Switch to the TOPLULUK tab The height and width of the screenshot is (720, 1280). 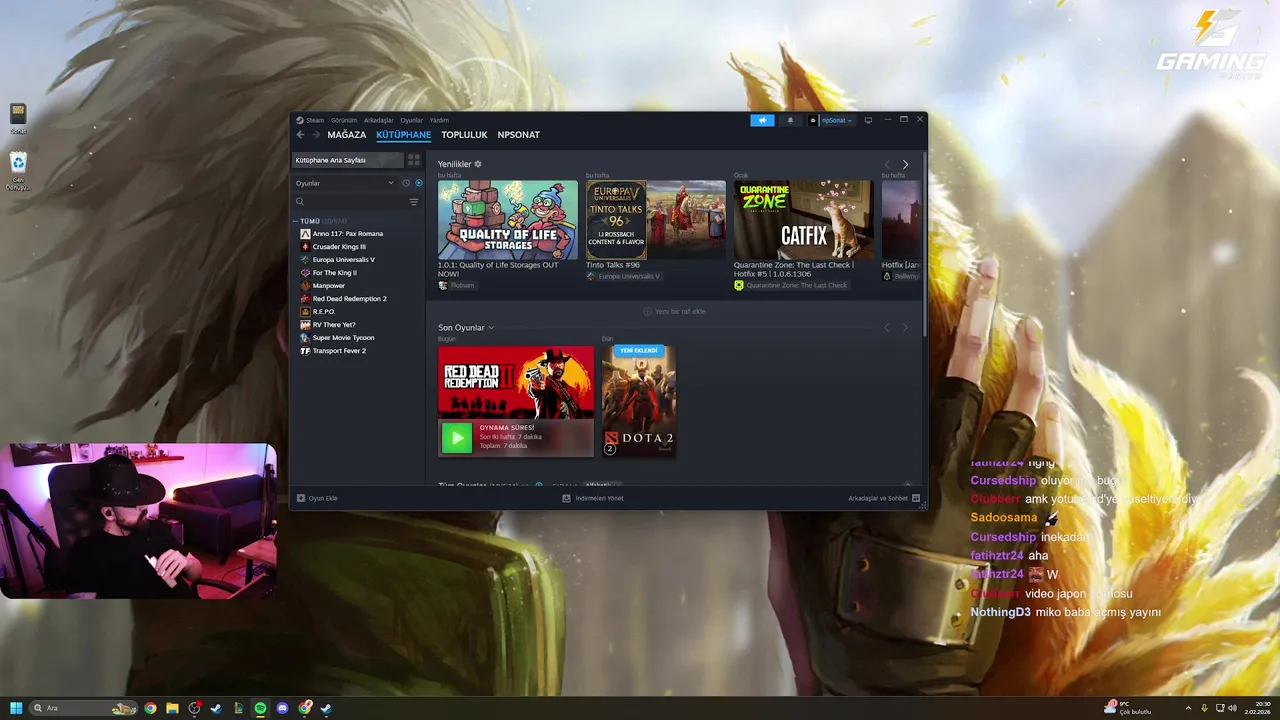pyautogui.click(x=464, y=135)
